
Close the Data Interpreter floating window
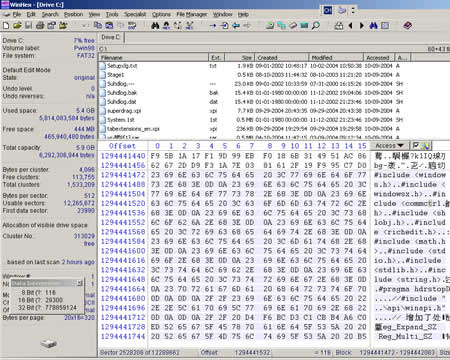pyautogui.click(x=80, y=283)
